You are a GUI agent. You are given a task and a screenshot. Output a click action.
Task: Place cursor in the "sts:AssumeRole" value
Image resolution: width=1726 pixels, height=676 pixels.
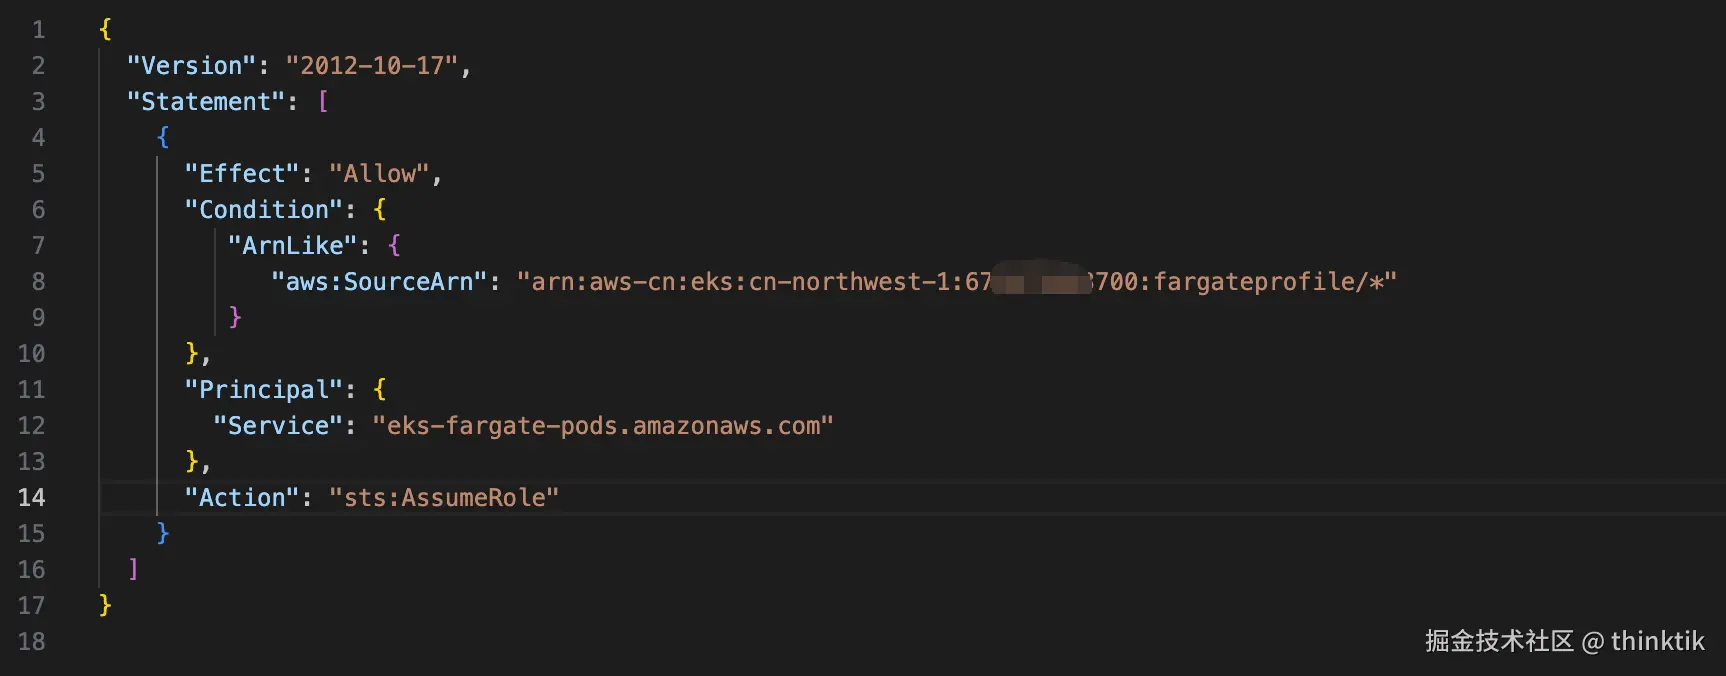[444, 497]
